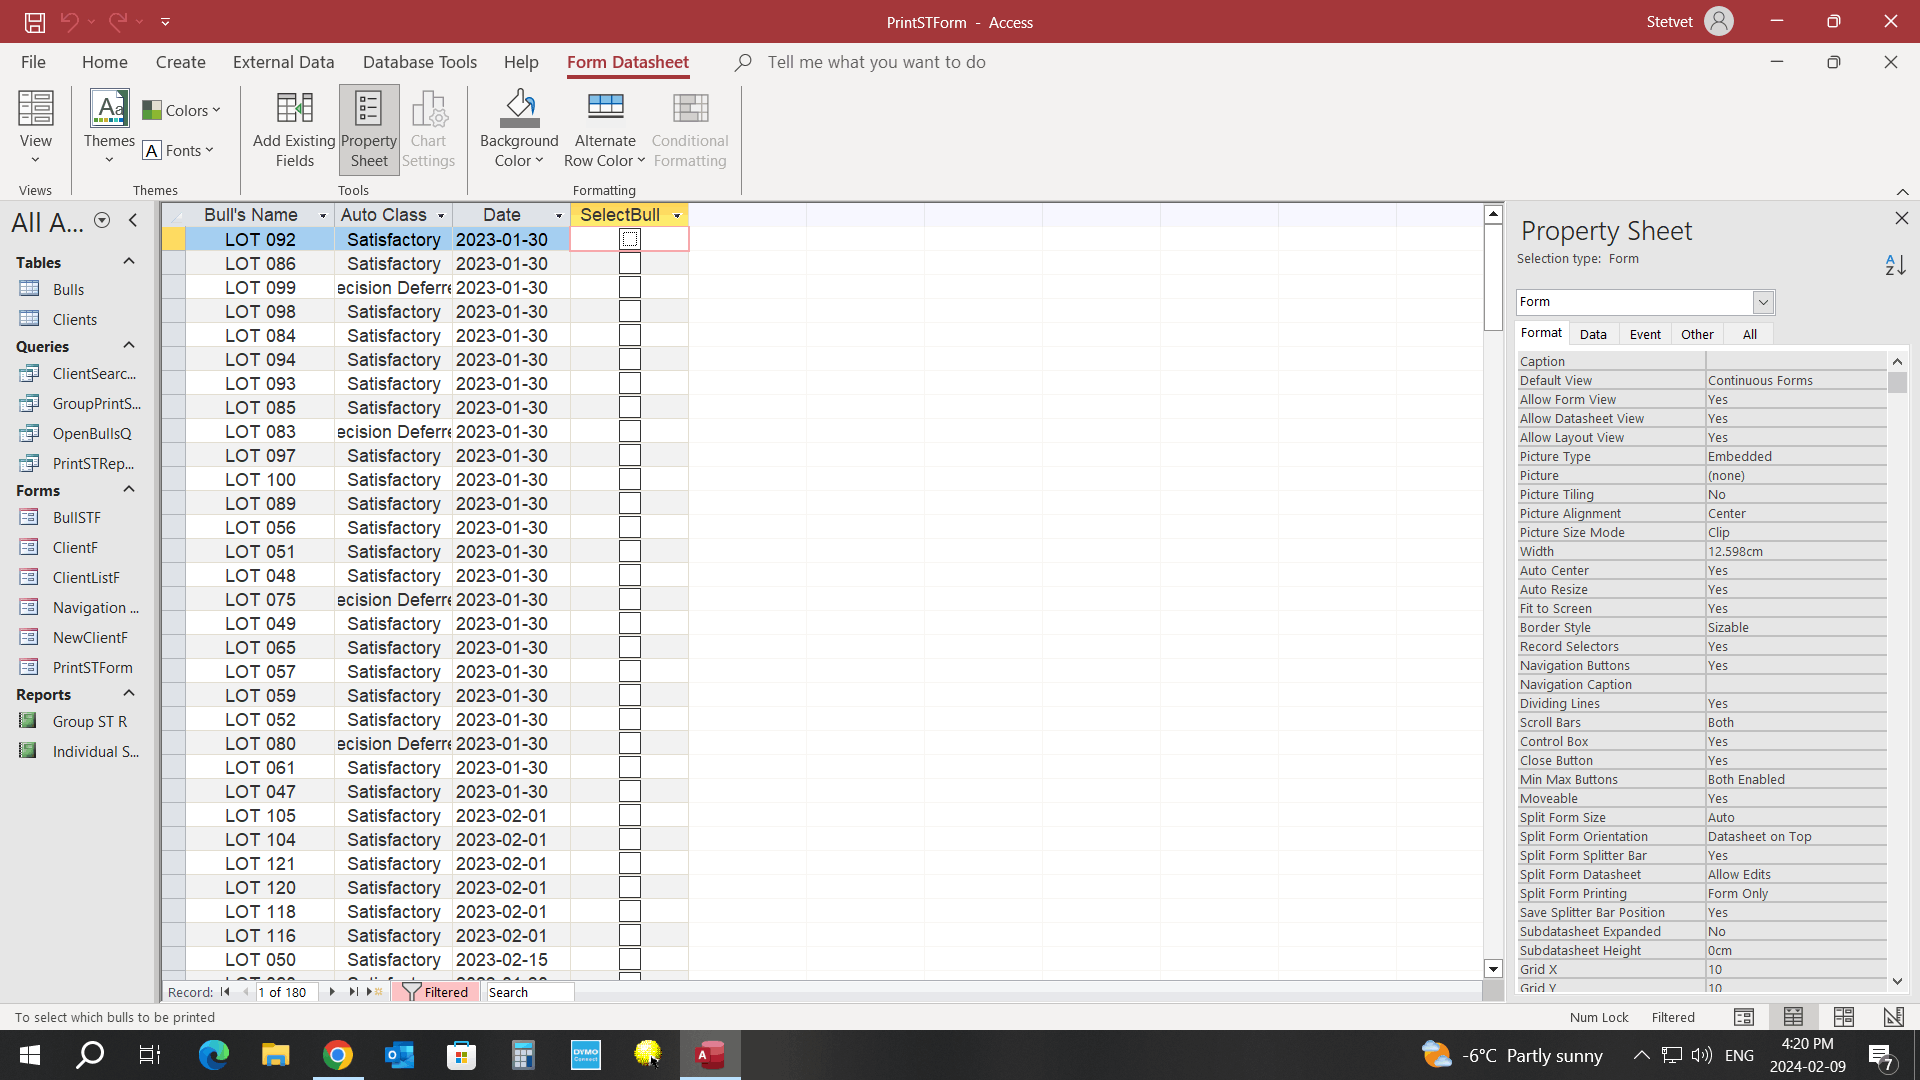1920x1080 pixels.
Task: Open the Calculator app in taskbar
Action: (523, 1055)
